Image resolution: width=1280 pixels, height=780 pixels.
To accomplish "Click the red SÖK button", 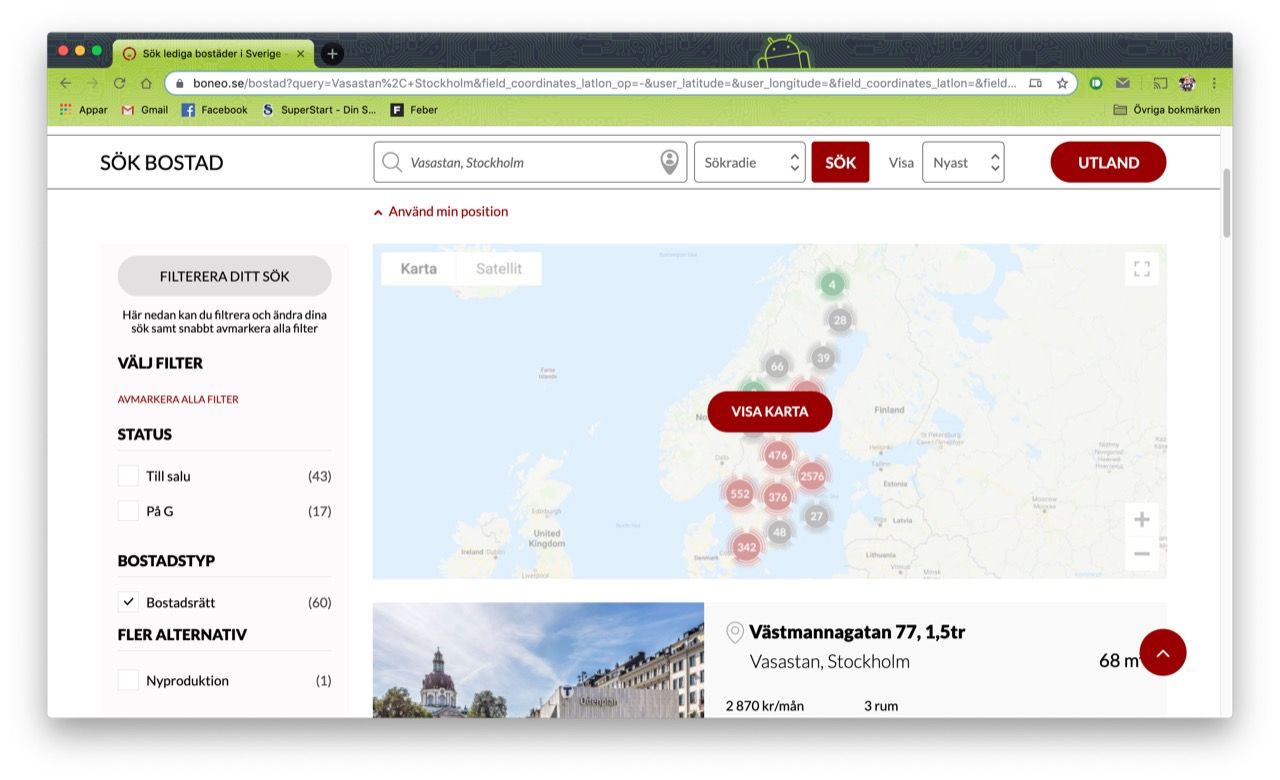I will 840,162.
